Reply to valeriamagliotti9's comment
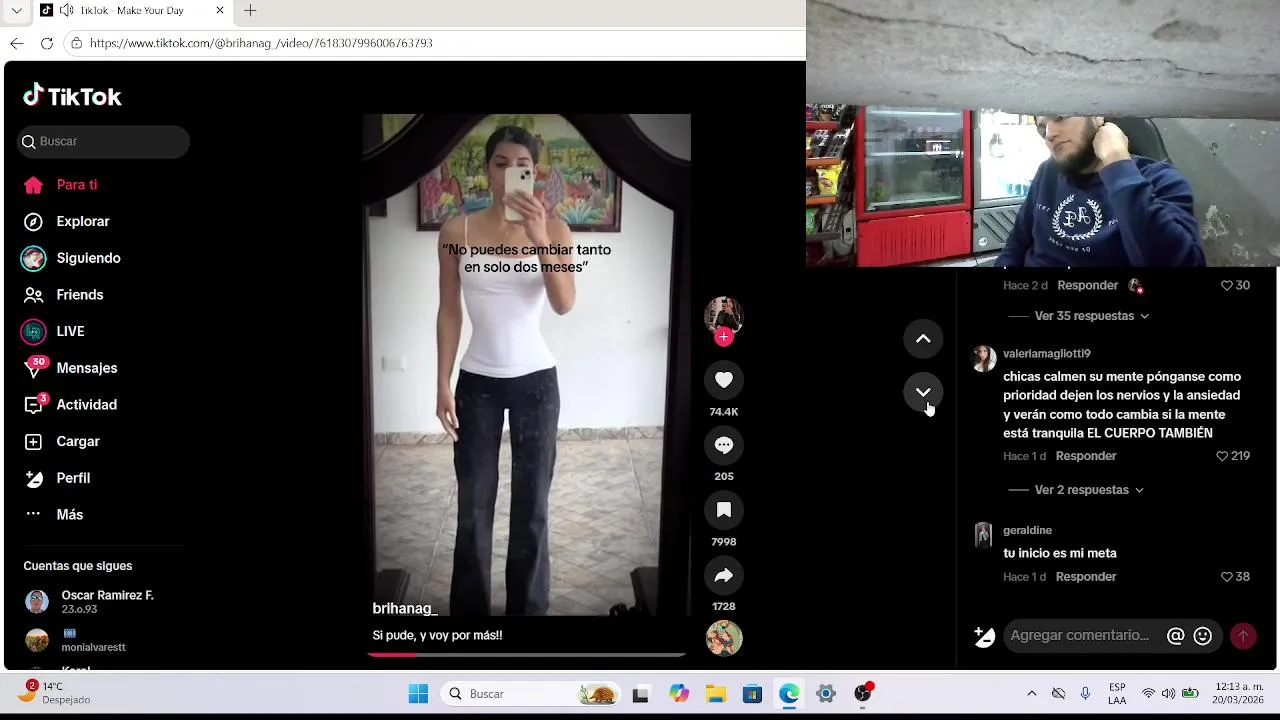 (1086, 456)
